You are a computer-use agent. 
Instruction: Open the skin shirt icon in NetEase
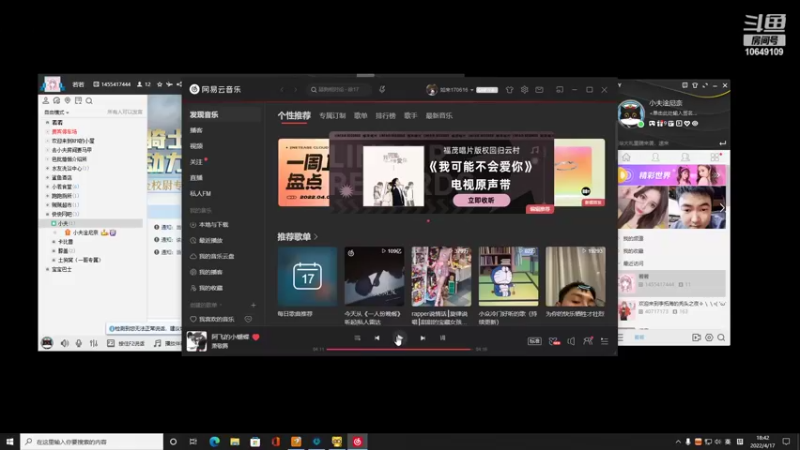tap(509, 89)
